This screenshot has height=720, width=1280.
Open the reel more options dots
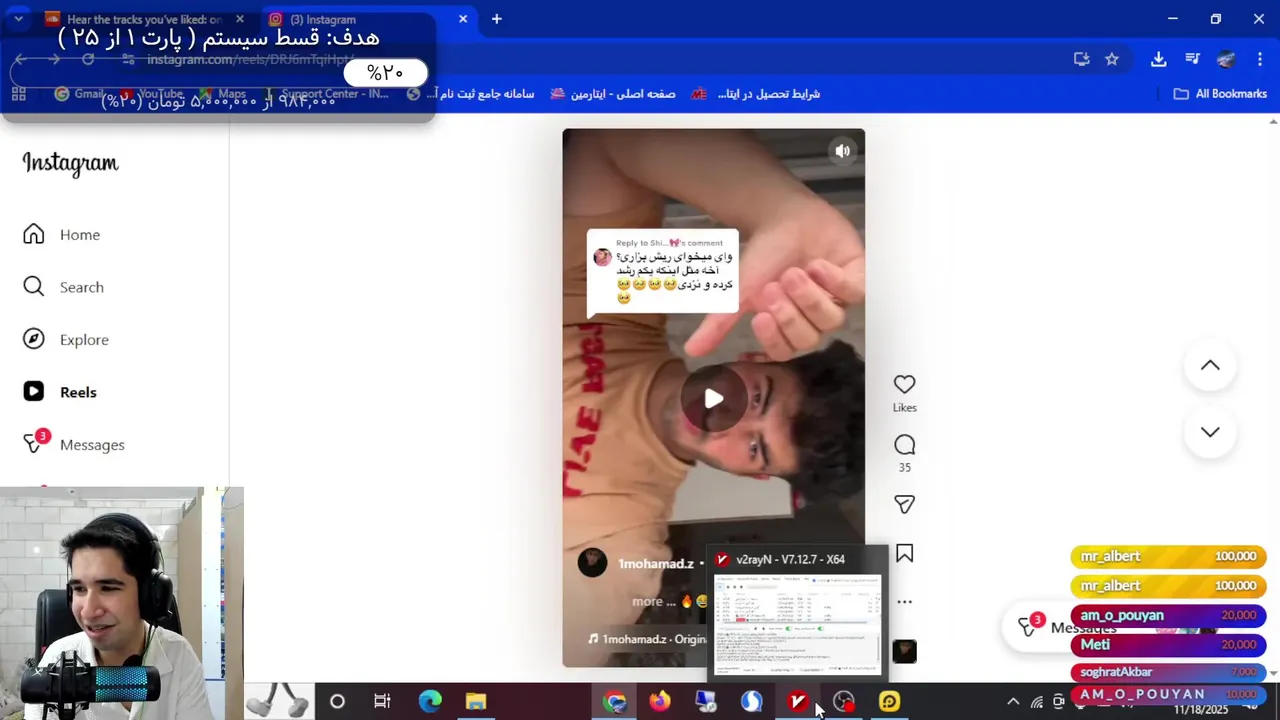[904, 602]
